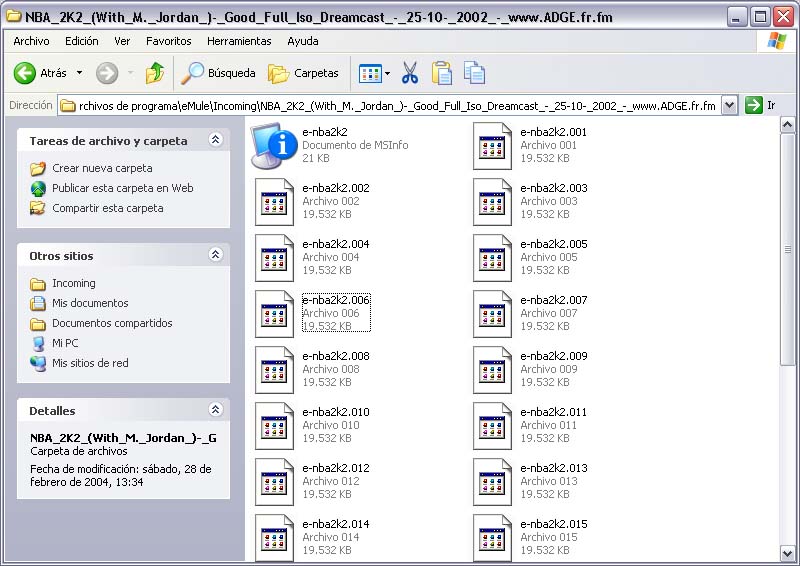Collapse the Detalles panel
This screenshot has width=800, height=566.
(216, 409)
